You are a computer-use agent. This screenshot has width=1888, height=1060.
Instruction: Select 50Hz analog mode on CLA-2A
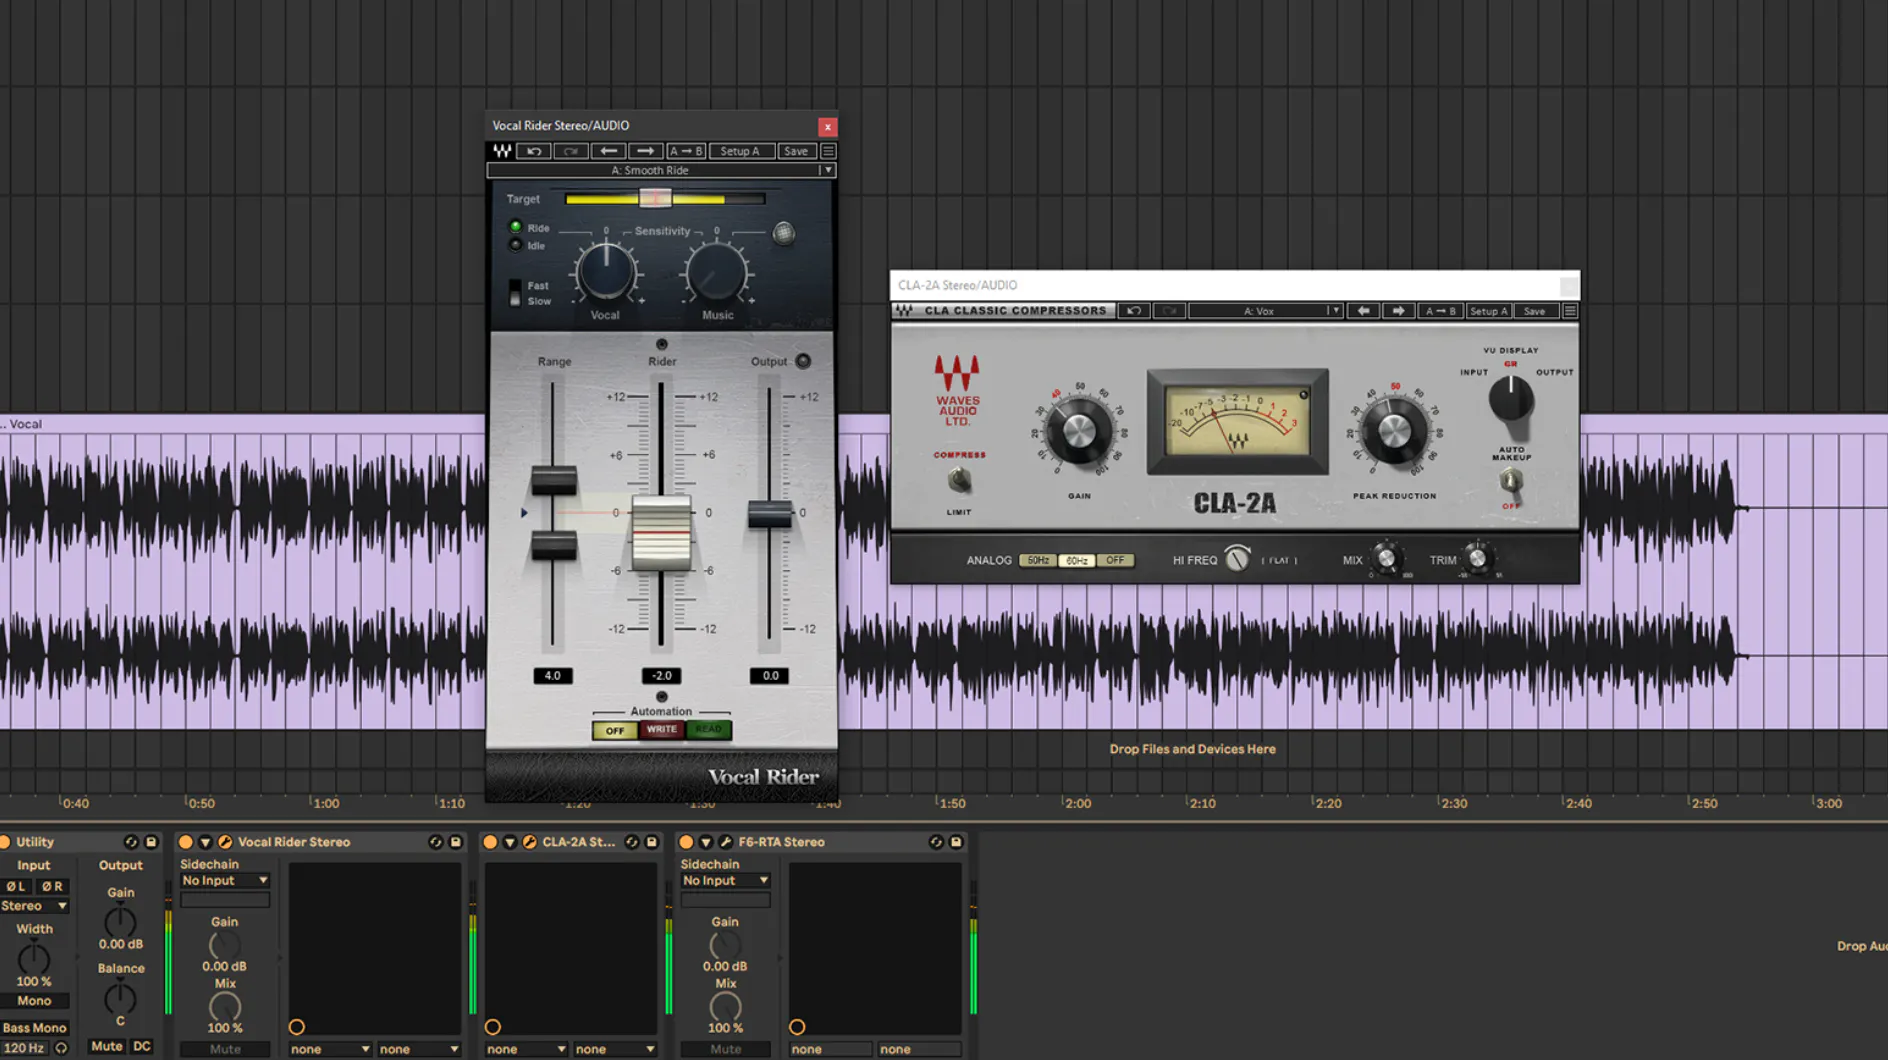click(1038, 561)
